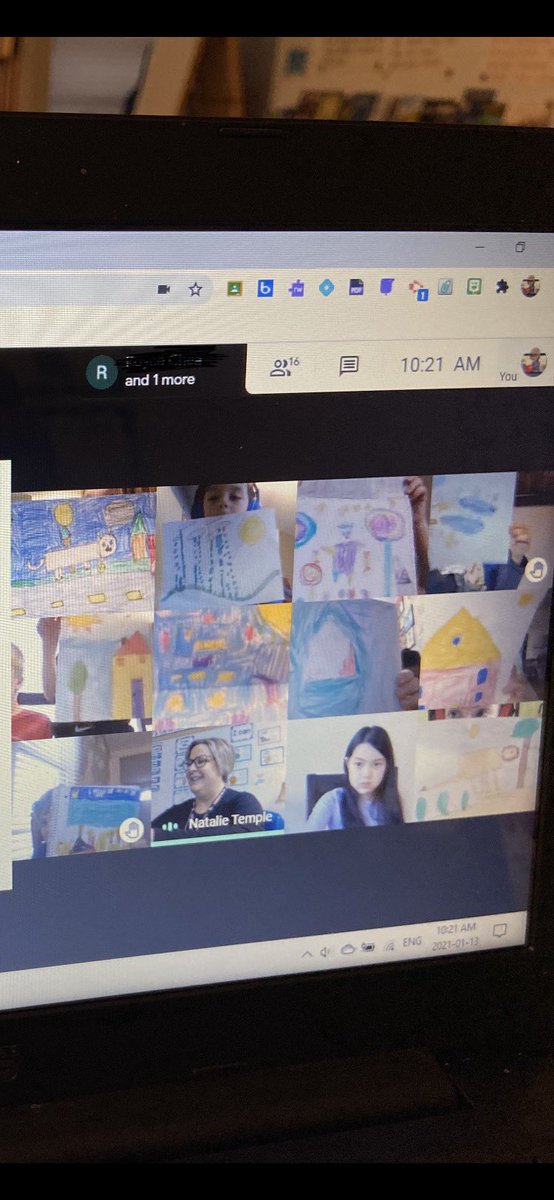Image resolution: width=554 pixels, height=1200 pixels.
Task: Open taskbar clock showing 2021-01-13
Action: click(455, 937)
